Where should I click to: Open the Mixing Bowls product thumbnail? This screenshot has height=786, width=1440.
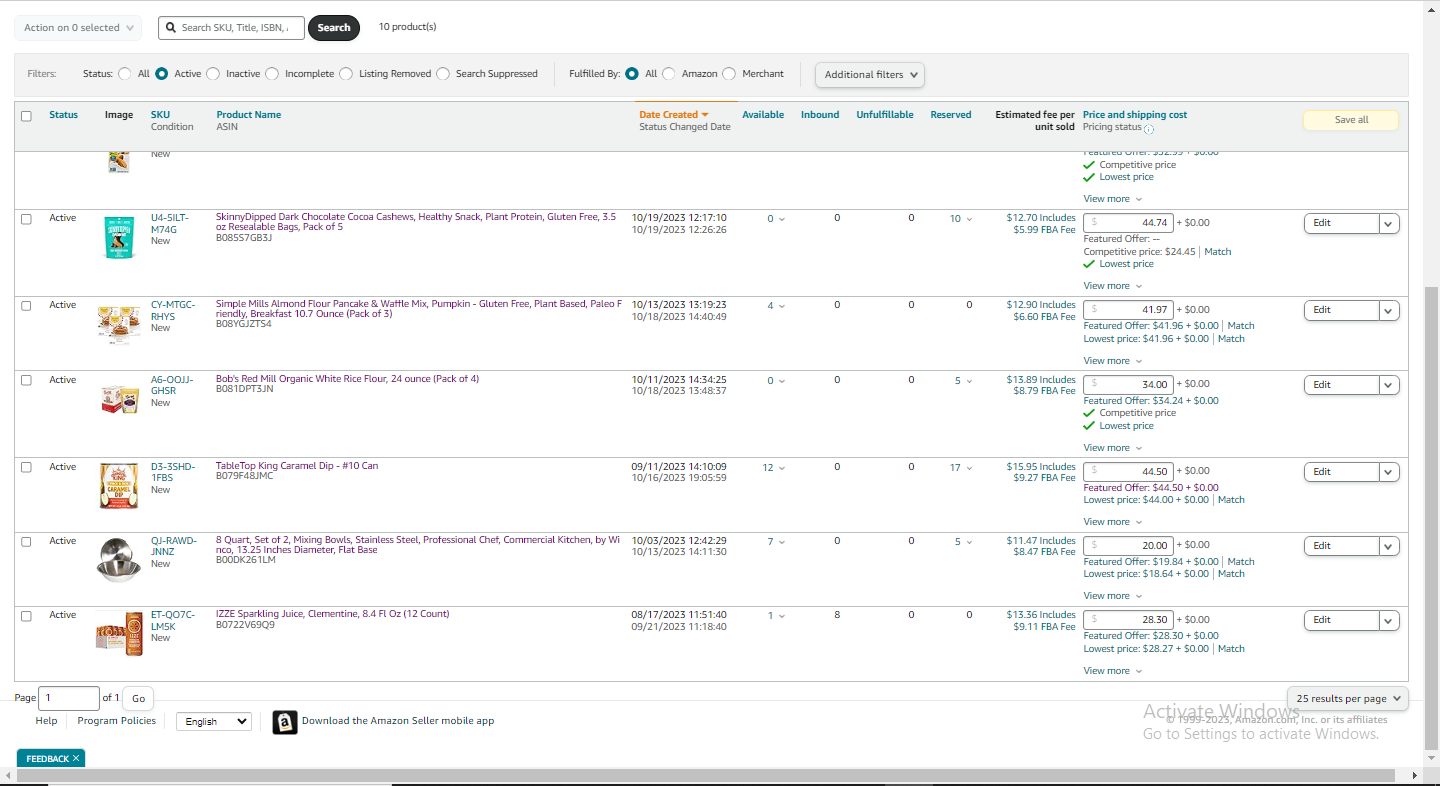click(x=119, y=559)
